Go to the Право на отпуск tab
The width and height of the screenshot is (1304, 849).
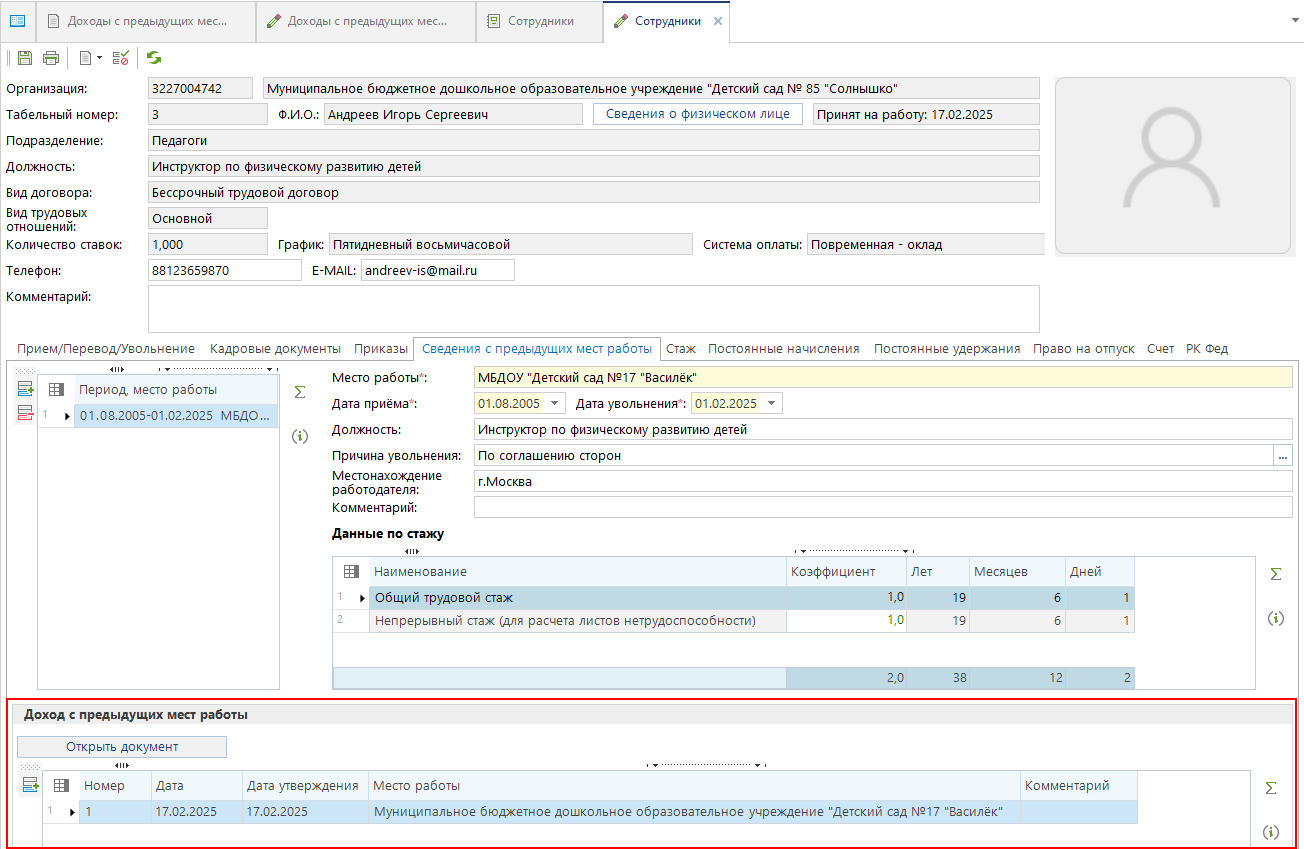click(1083, 349)
